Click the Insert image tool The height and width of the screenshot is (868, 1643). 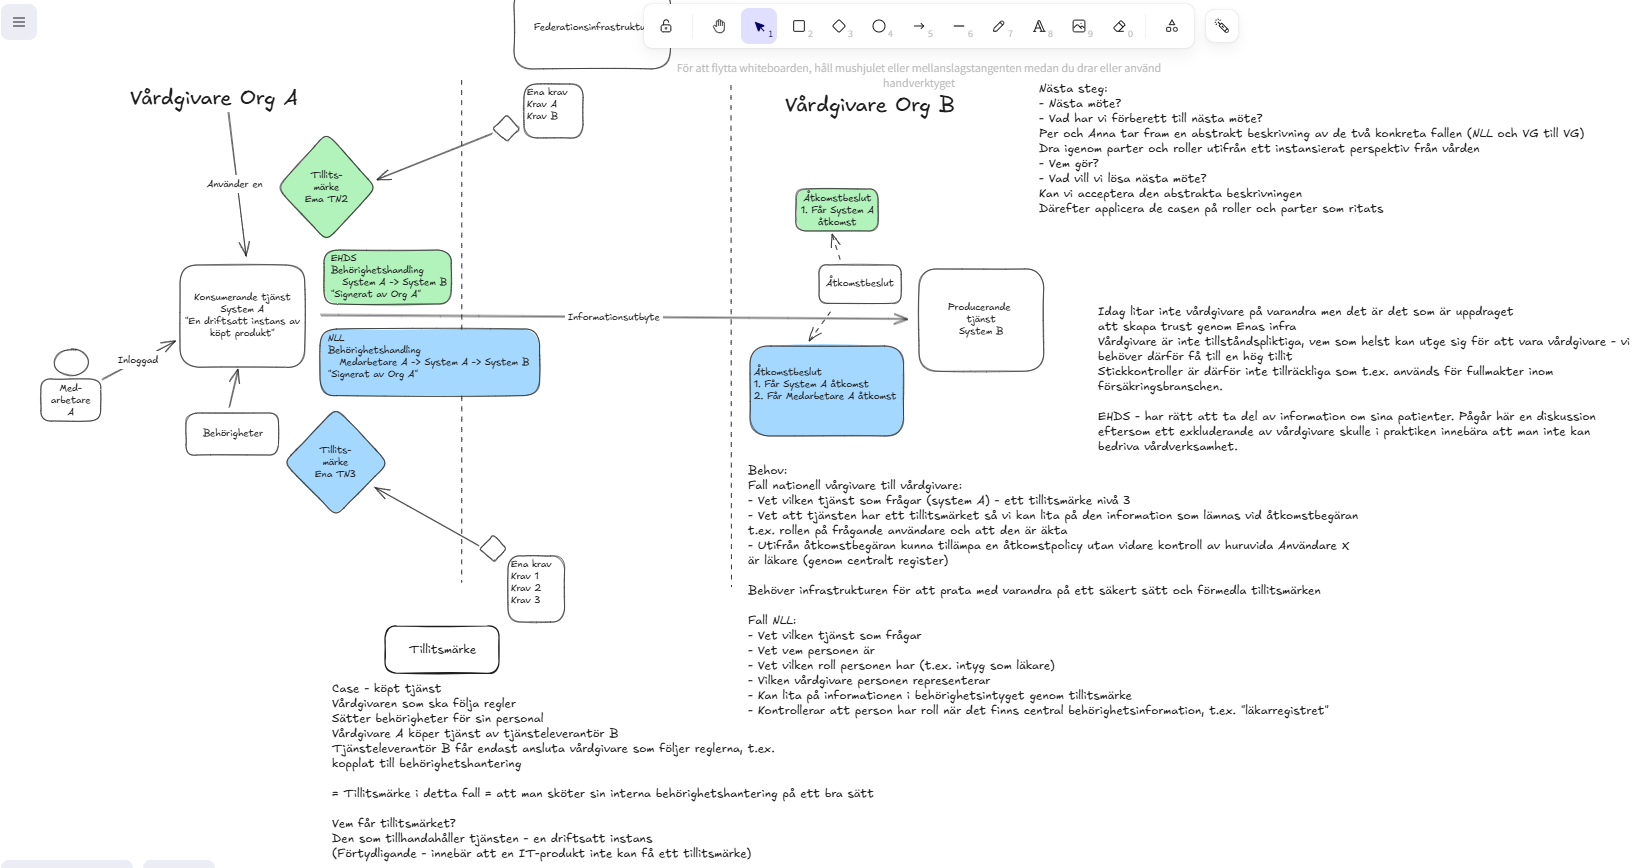click(x=1079, y=26)
